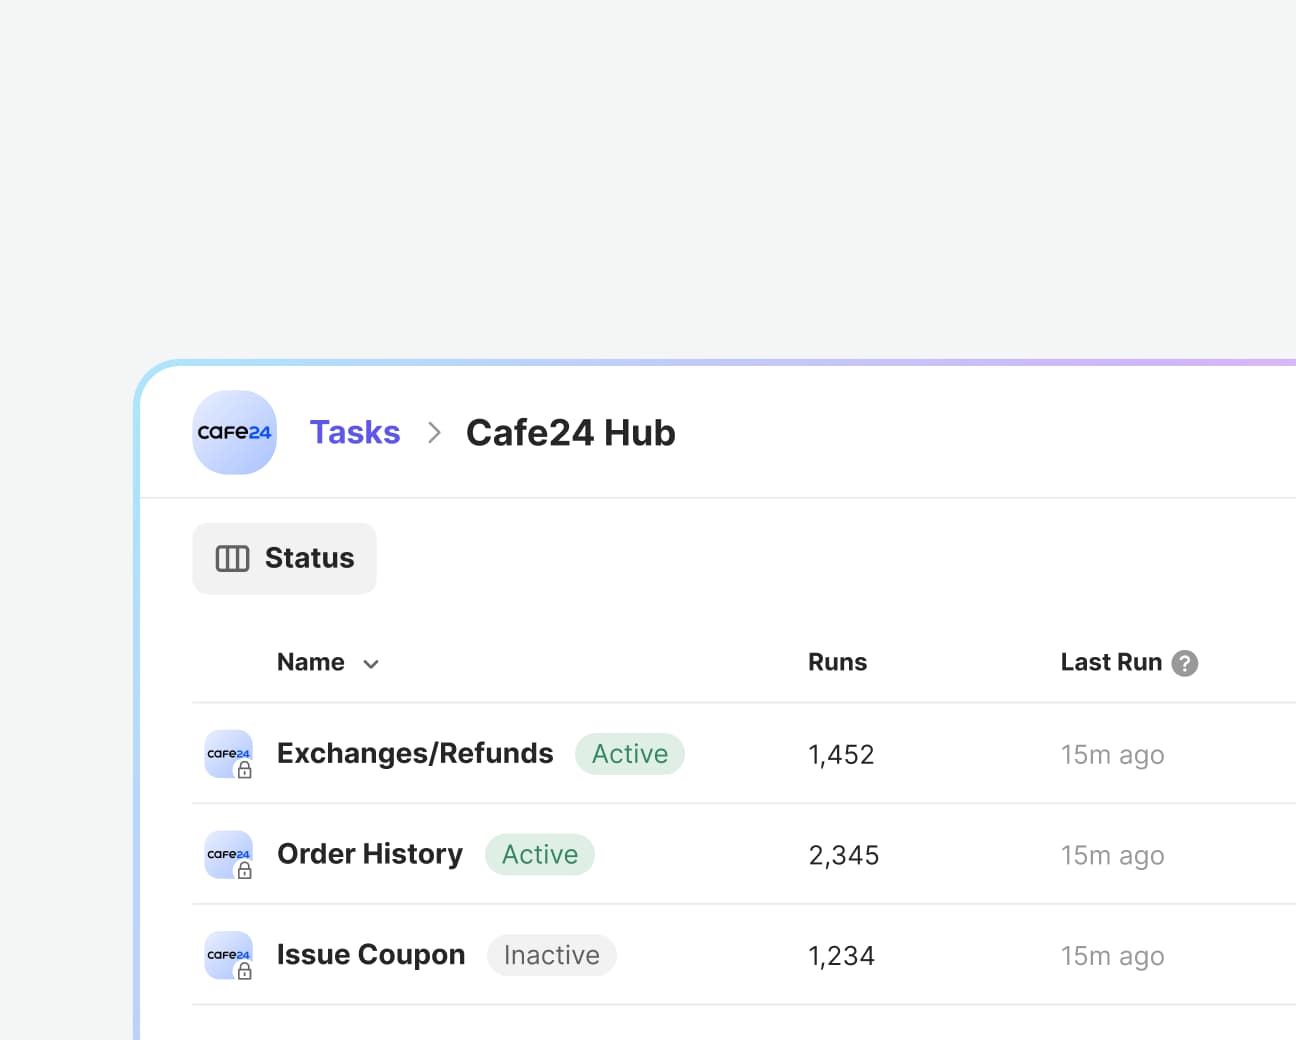Go back to Tasks via breadcrumb
This screenshot has width=1296, height=1040.
[x=354, y=432]
